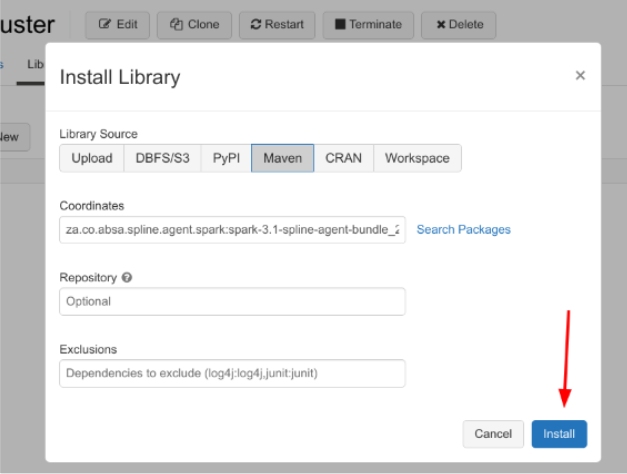The height and width of the screenshot is (474, 627).
Task: Open the Search Packages link
Action: point(463,230)
